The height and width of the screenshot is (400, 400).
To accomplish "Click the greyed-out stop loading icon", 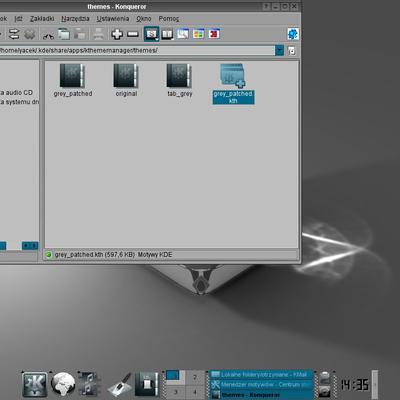I will point(30,34).
